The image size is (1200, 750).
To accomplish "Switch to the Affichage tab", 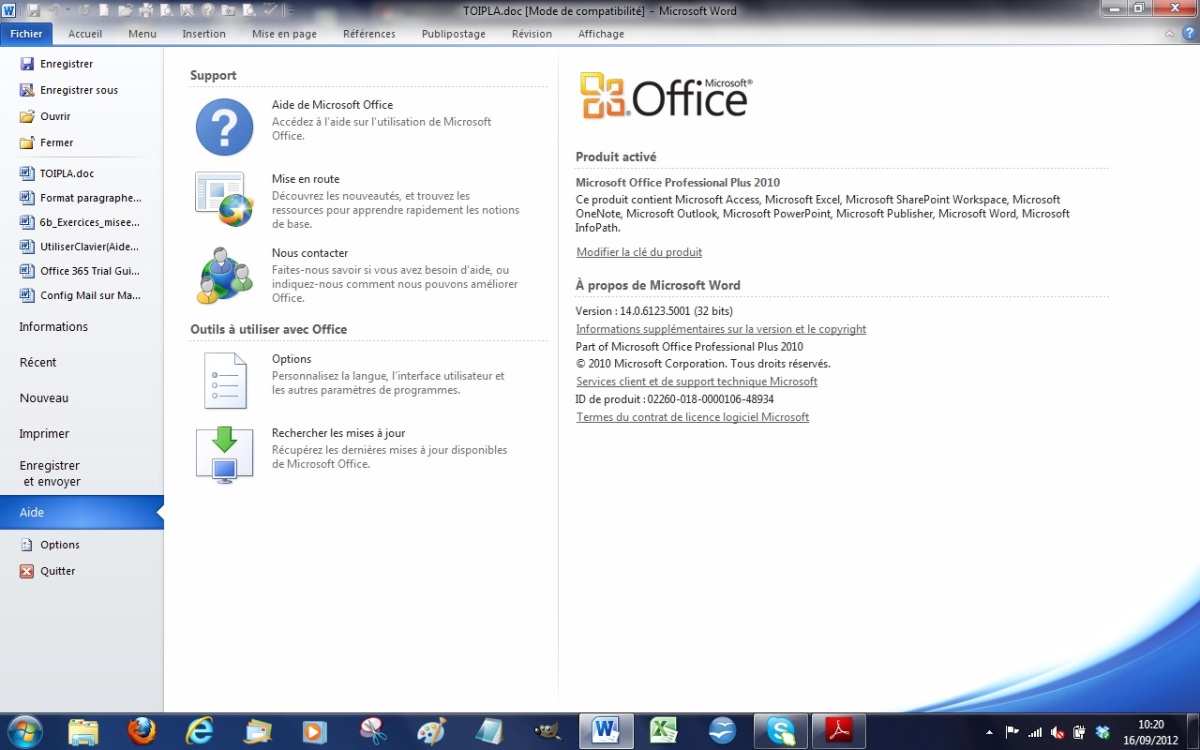I will click(x=601, y=33).
